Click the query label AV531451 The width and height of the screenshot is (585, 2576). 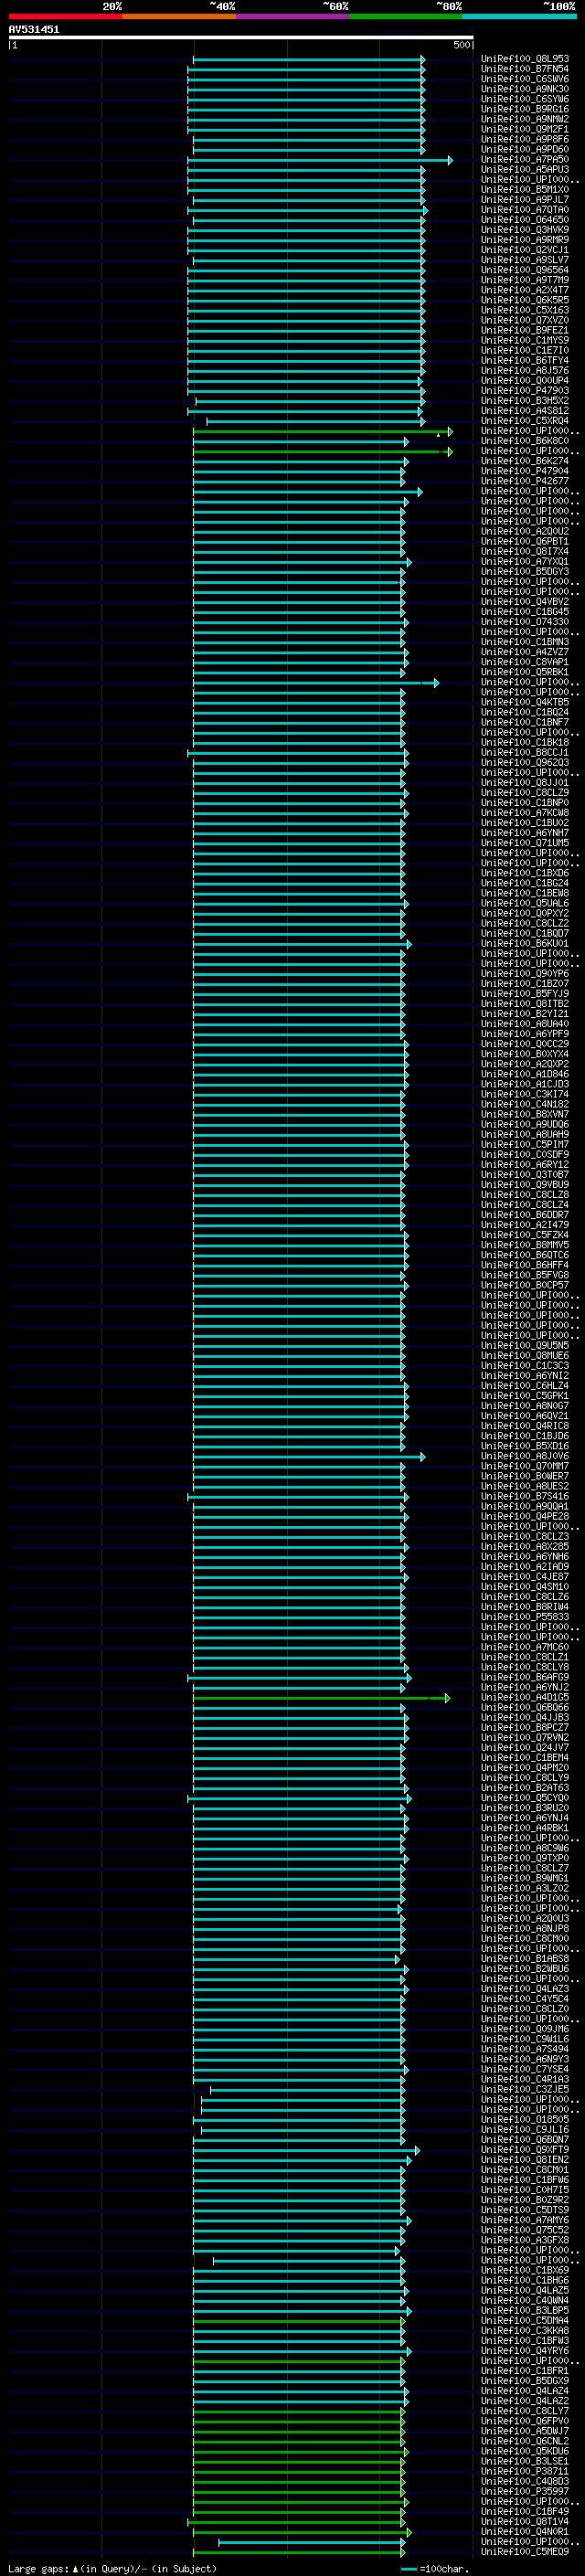click(x=34, y=30)
